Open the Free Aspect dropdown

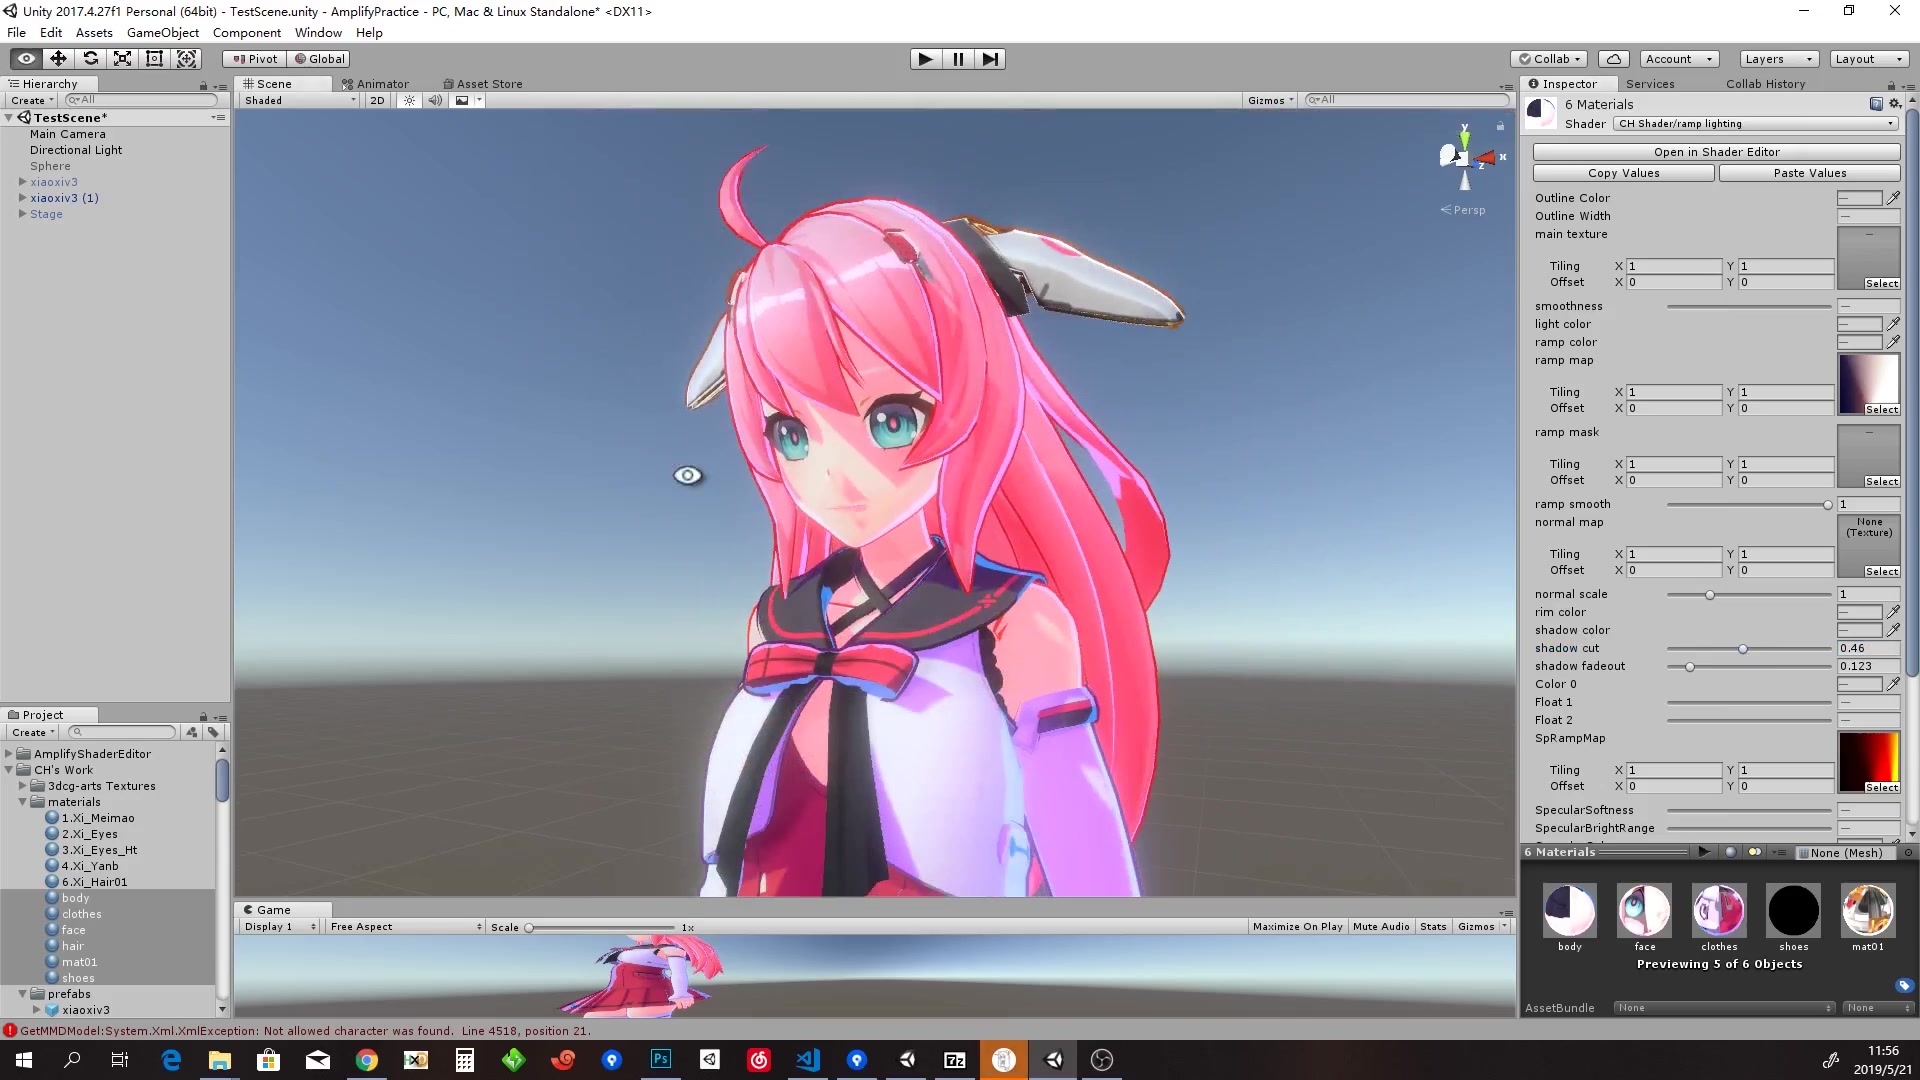[x=404, y=926]
